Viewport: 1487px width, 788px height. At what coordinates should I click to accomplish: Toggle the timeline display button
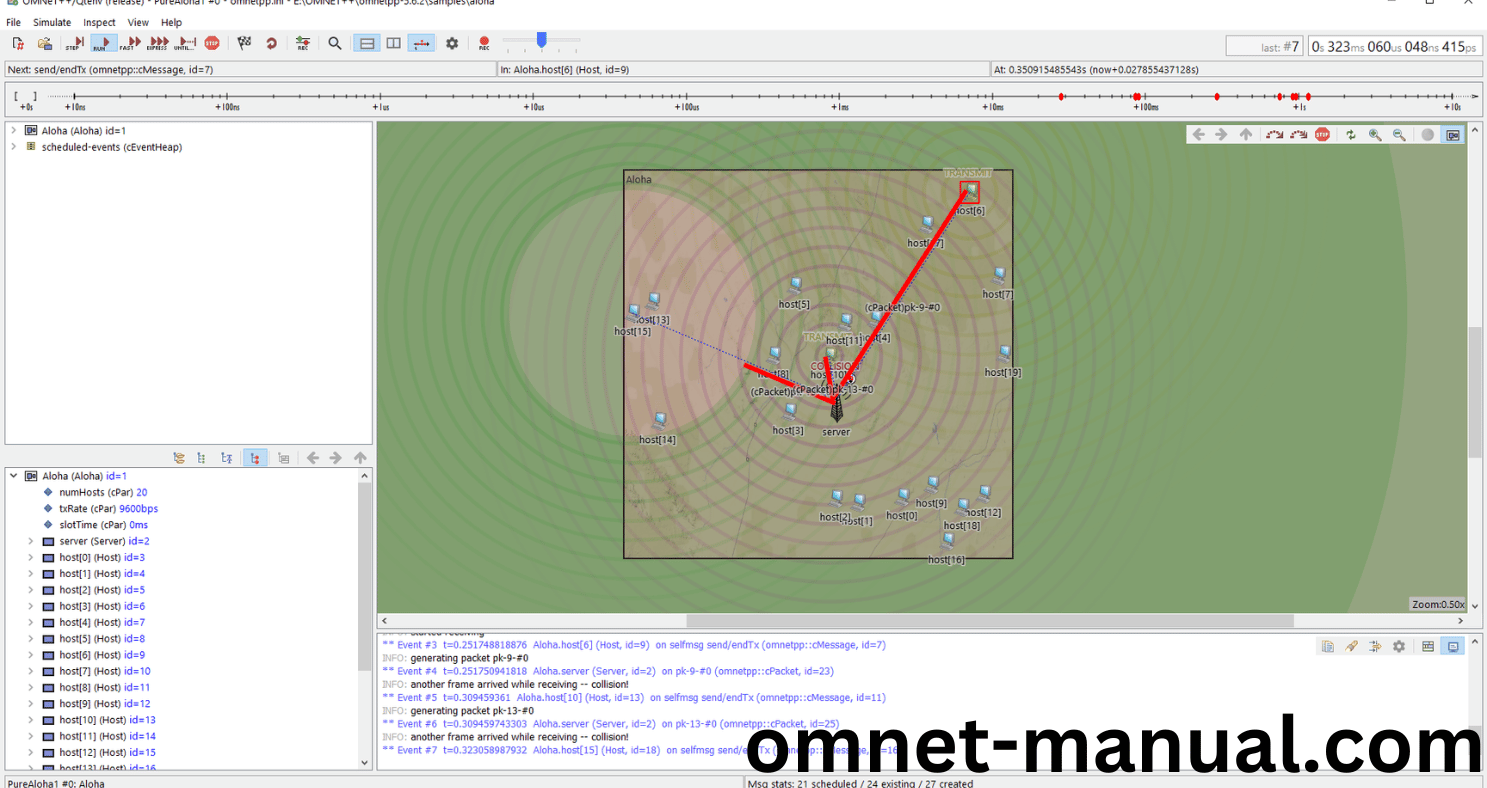click(421, 44)
